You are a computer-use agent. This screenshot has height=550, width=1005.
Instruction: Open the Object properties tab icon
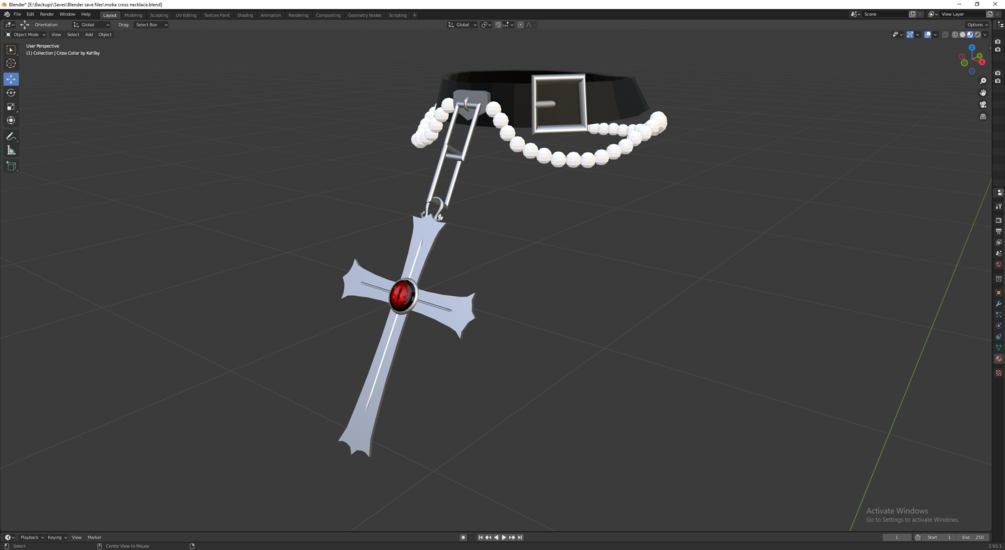click(x=999, y=292)
